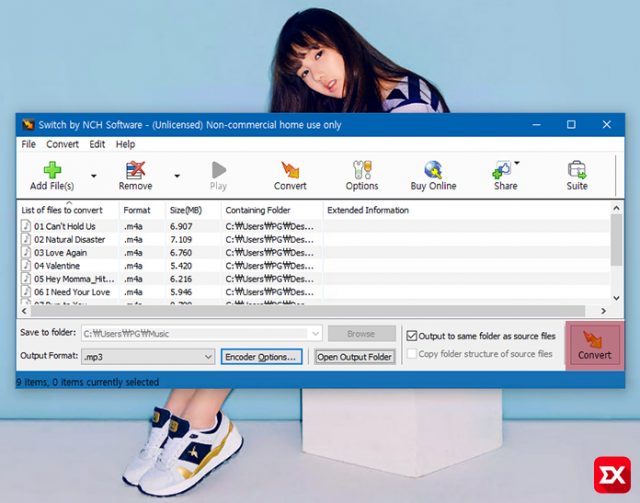This screenshot has width=640, height=503.
Task: Select the file 03 Love Again
Action: (60, 253)
